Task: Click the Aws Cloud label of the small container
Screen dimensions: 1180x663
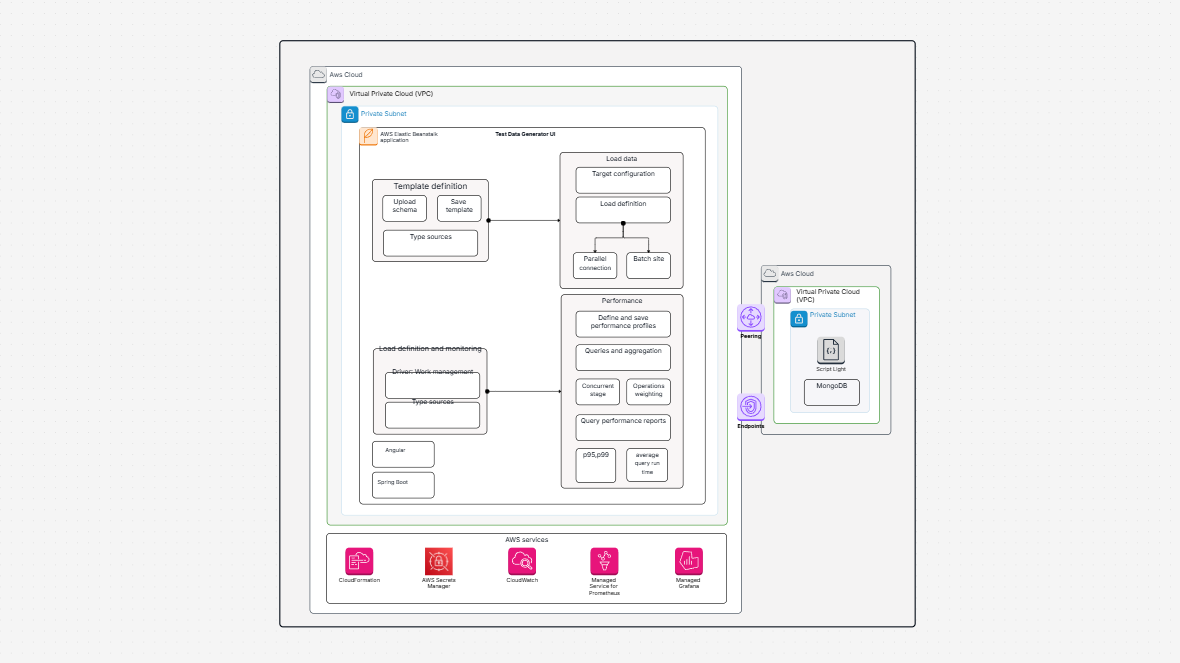Action: pyautogui.click(x=797, y=274)
